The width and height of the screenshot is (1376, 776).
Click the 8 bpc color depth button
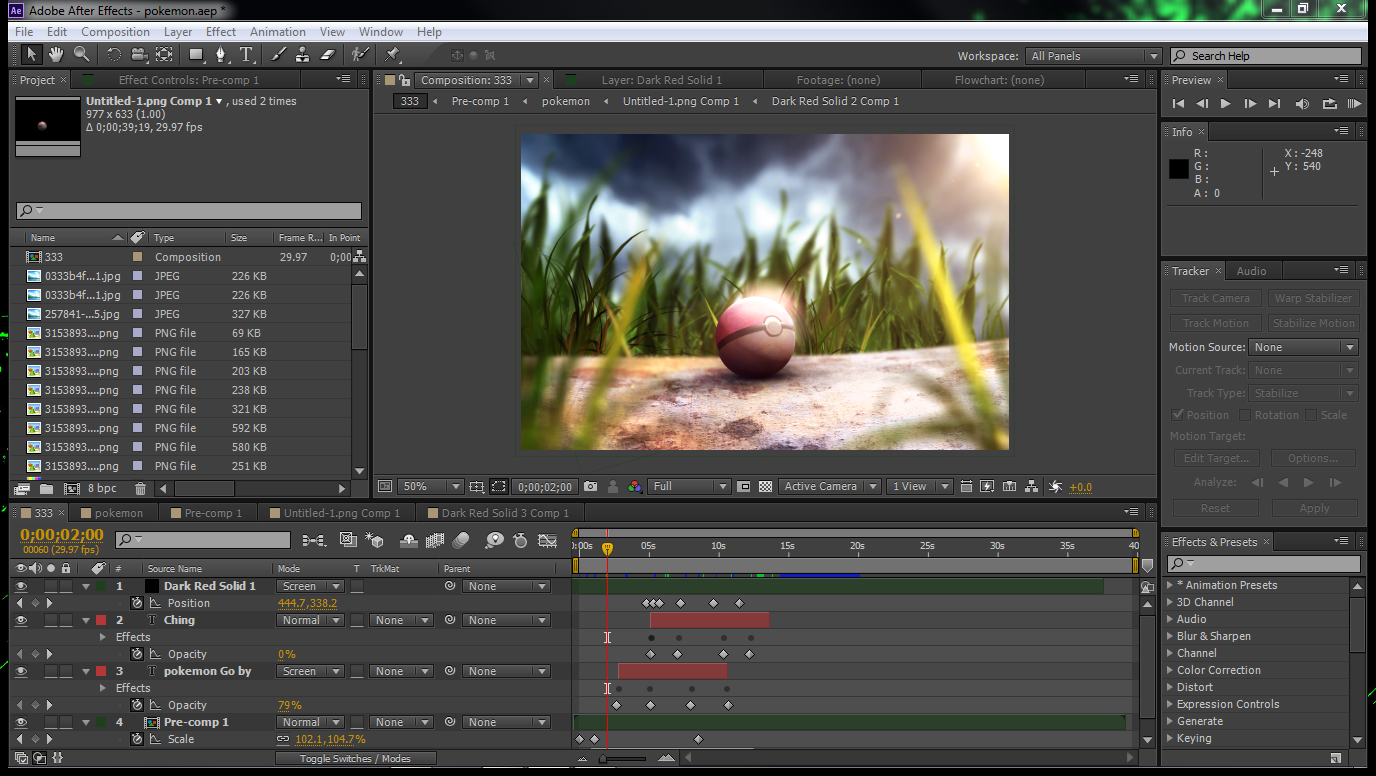pyautogui.click(x=102, y=489)
